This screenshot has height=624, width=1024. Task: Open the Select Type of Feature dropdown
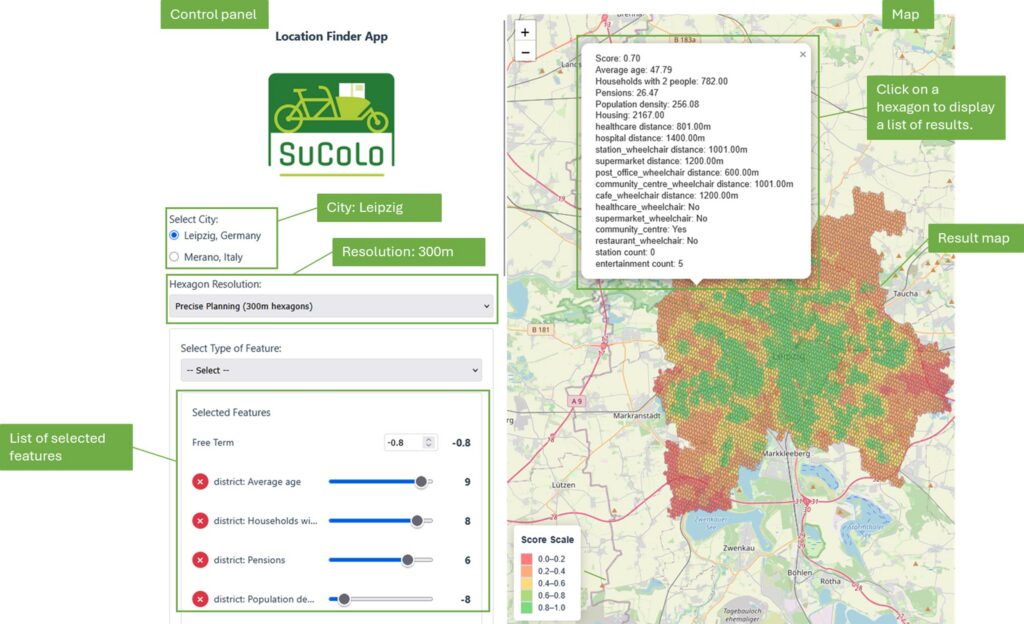(330, 370)
